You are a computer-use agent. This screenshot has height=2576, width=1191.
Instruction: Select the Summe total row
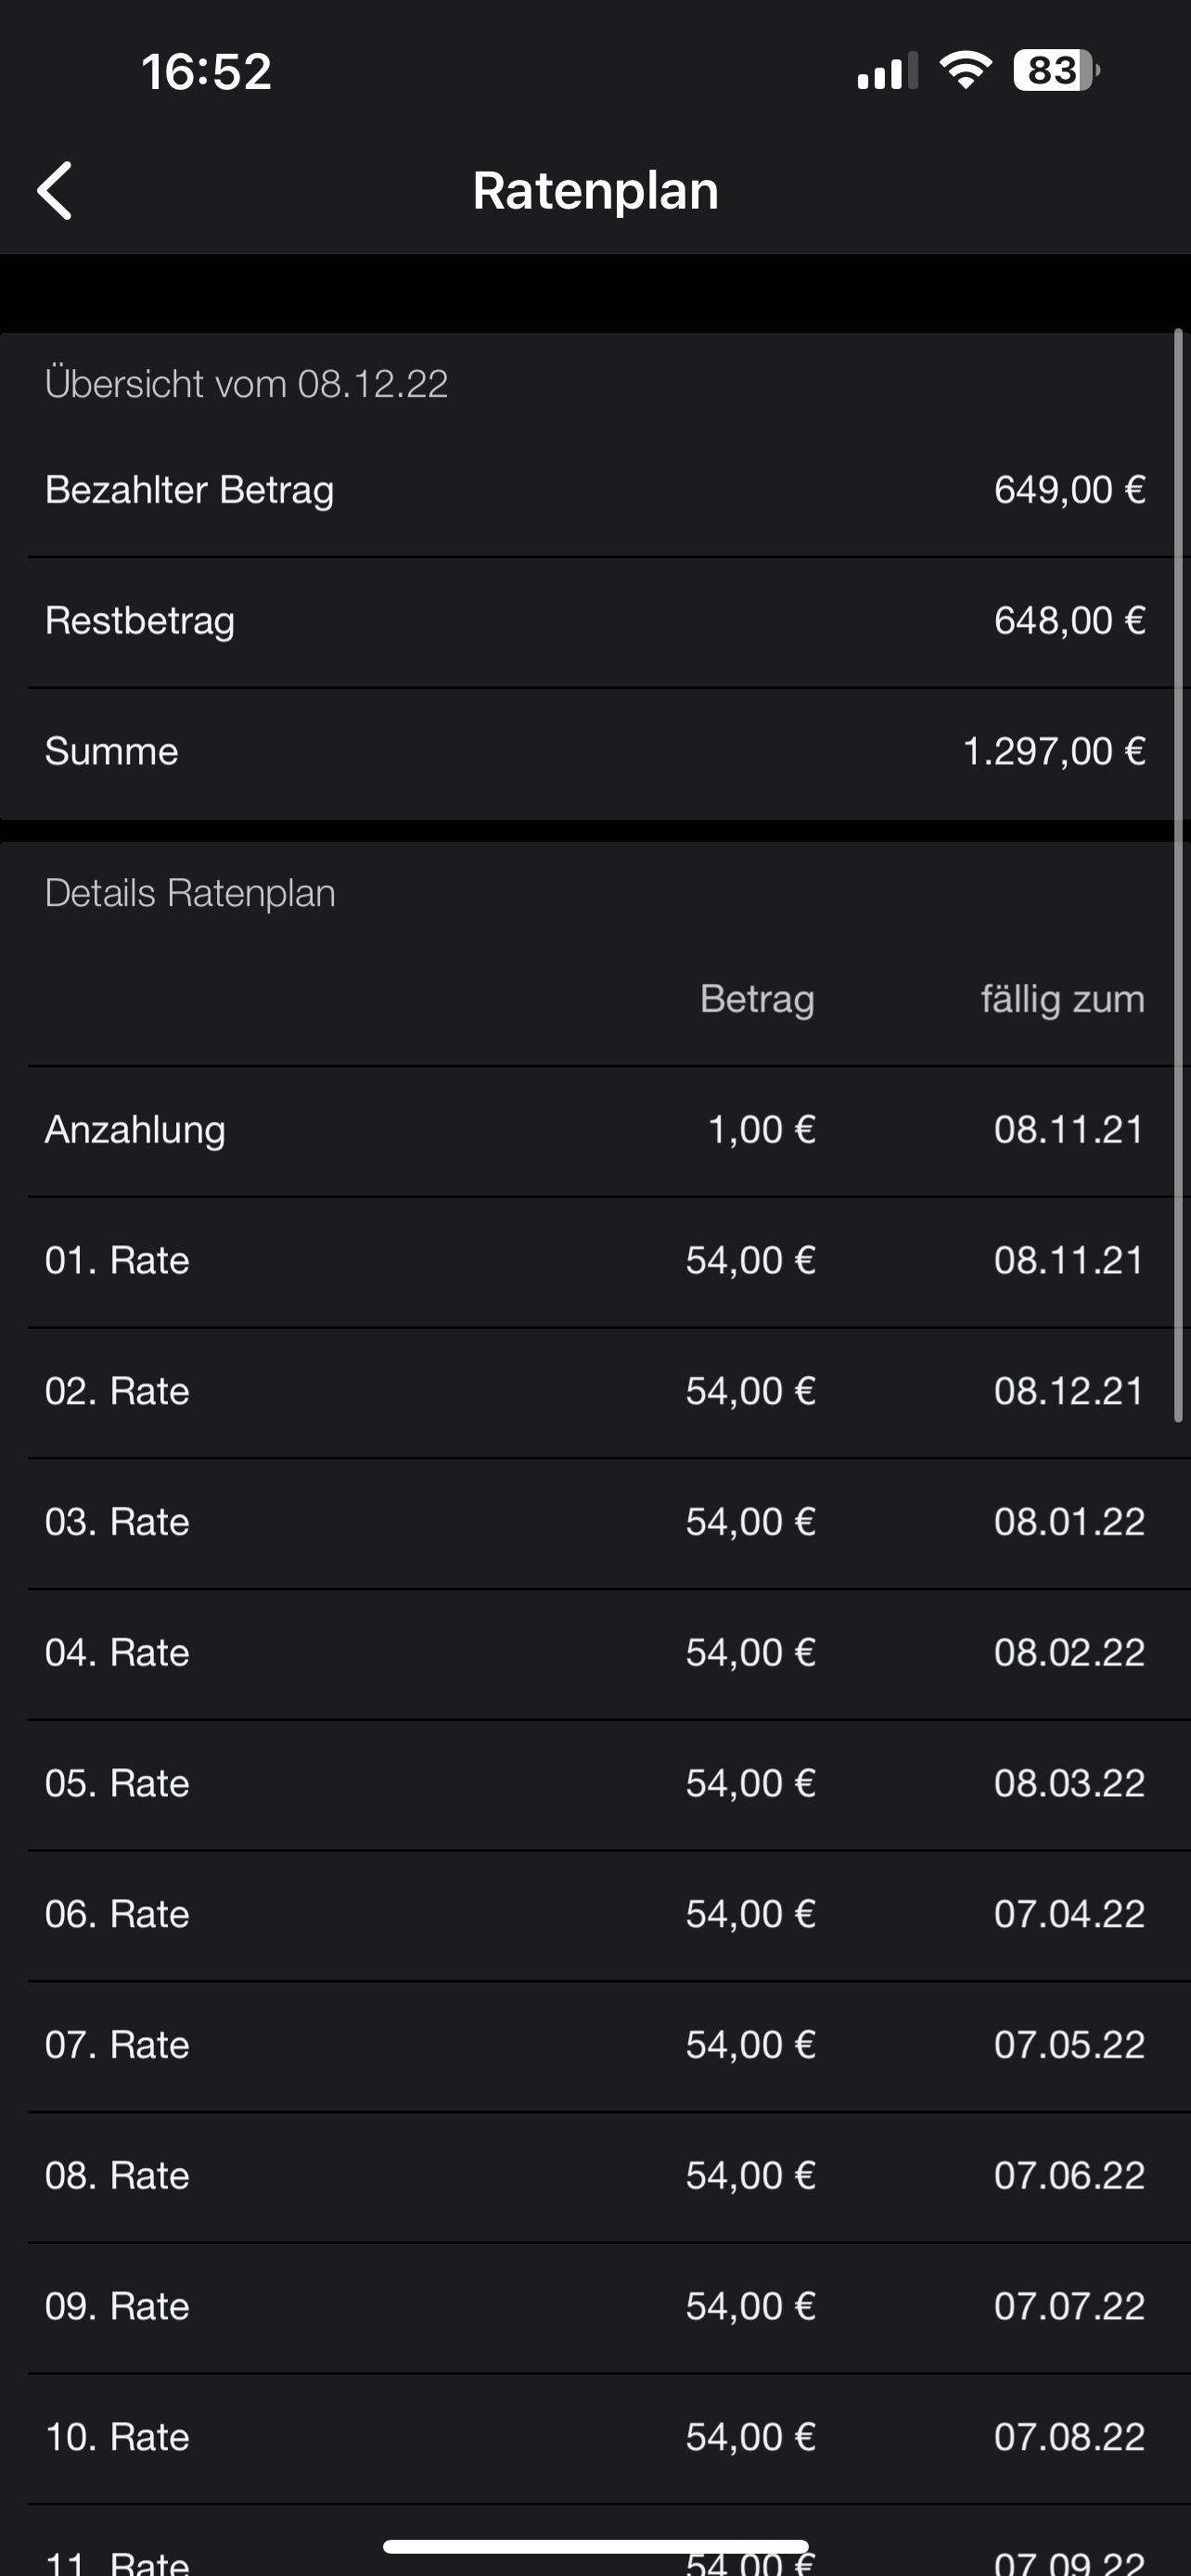pos(595,752)
